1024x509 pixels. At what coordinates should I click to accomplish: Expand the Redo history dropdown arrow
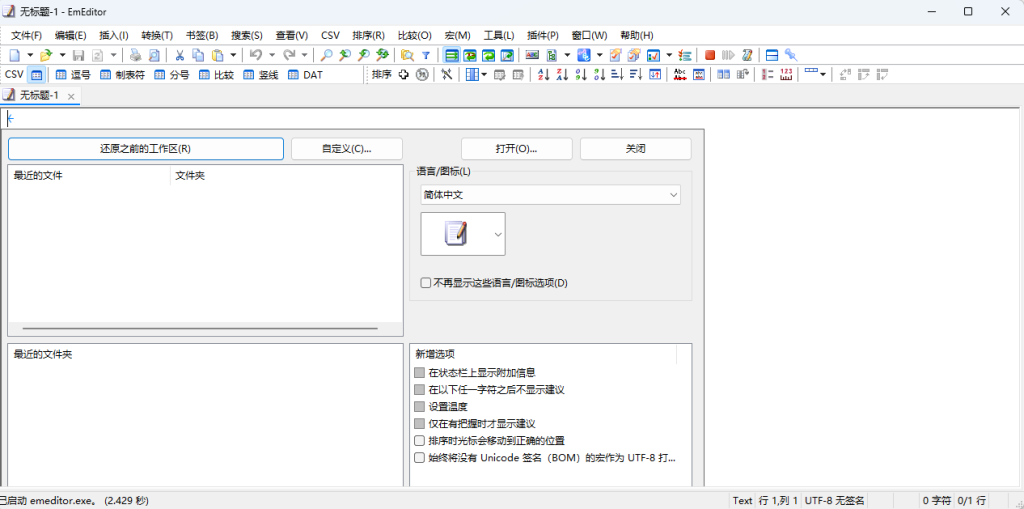[304, 55]
